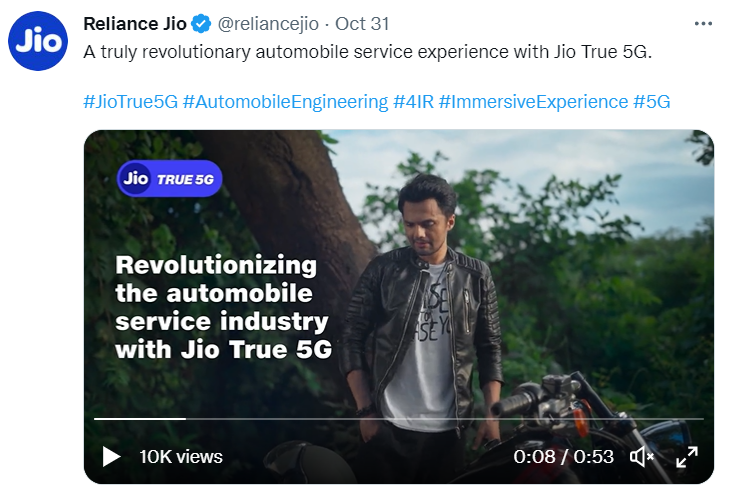The height and width of the screenshot is (492, 732).
Task: Follow the #5G hashtag link
Action: (651, 102)
